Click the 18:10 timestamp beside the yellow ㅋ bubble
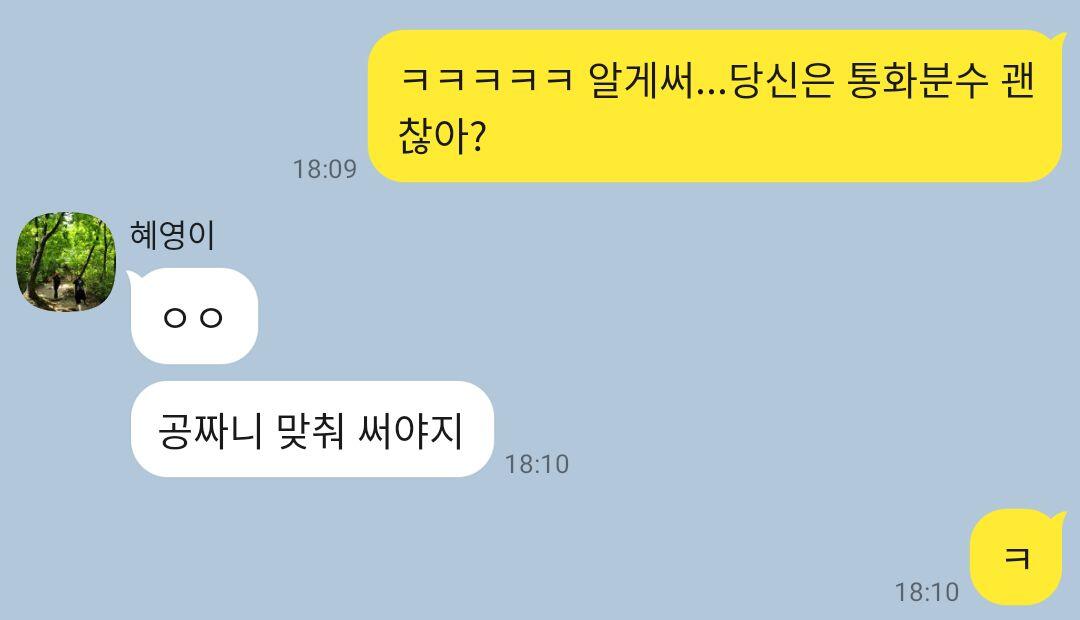This screenshot has width=1080, height=620. (926, 592)
